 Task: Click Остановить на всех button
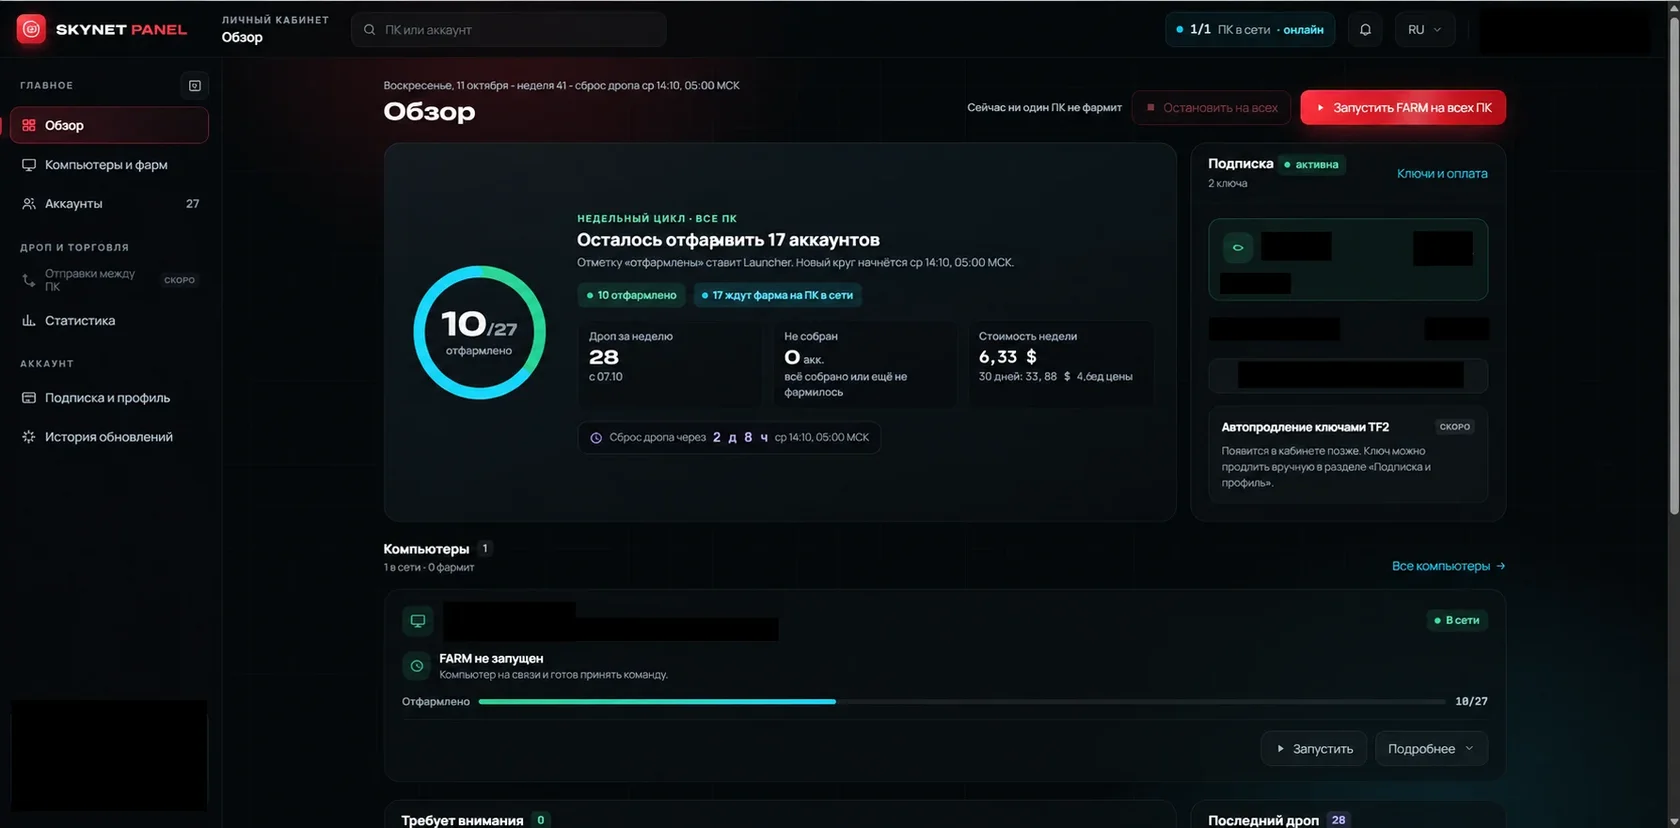[x=1211, y=108]
